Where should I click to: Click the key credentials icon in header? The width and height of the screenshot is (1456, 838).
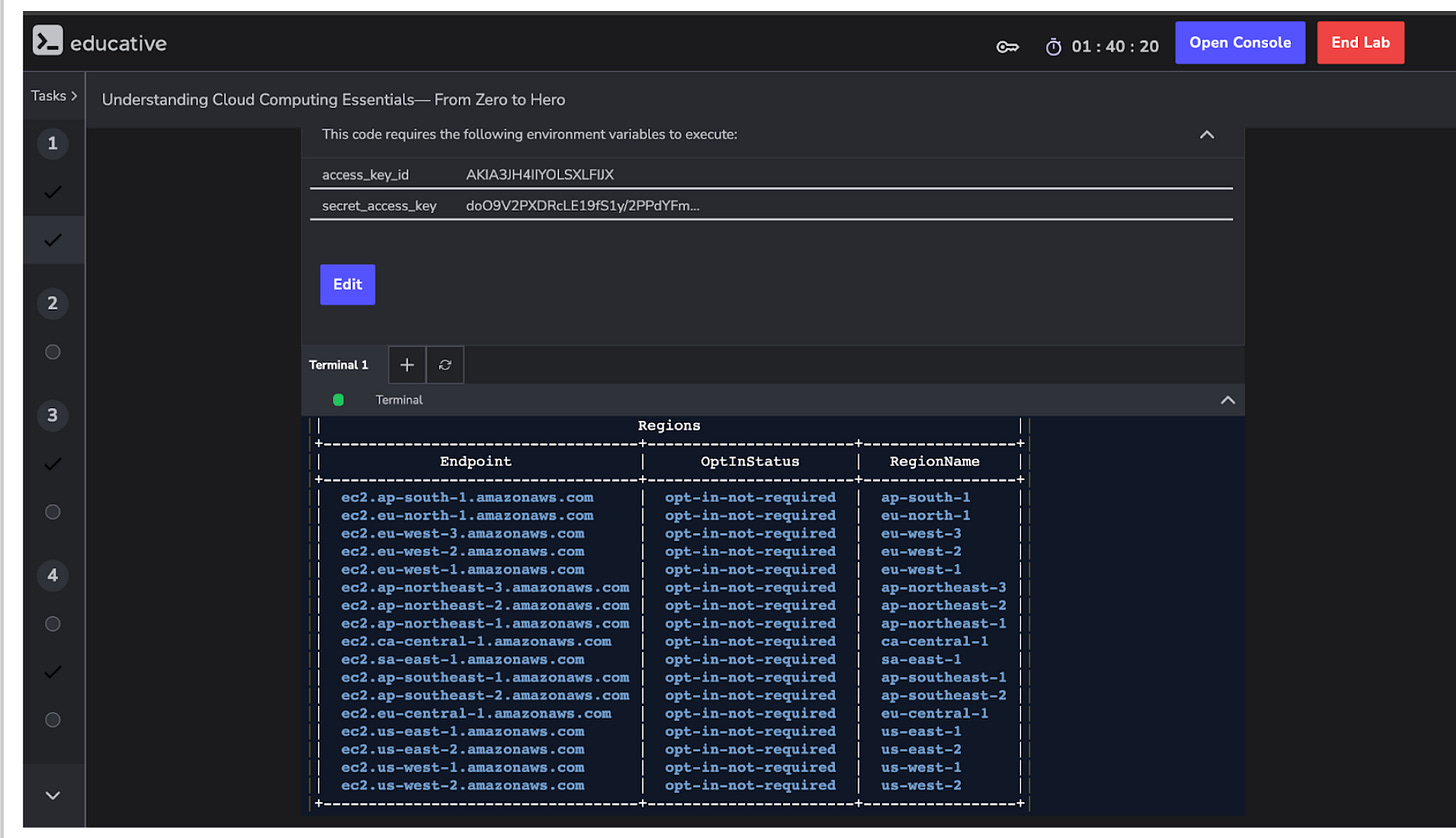tap(1007, 47)
